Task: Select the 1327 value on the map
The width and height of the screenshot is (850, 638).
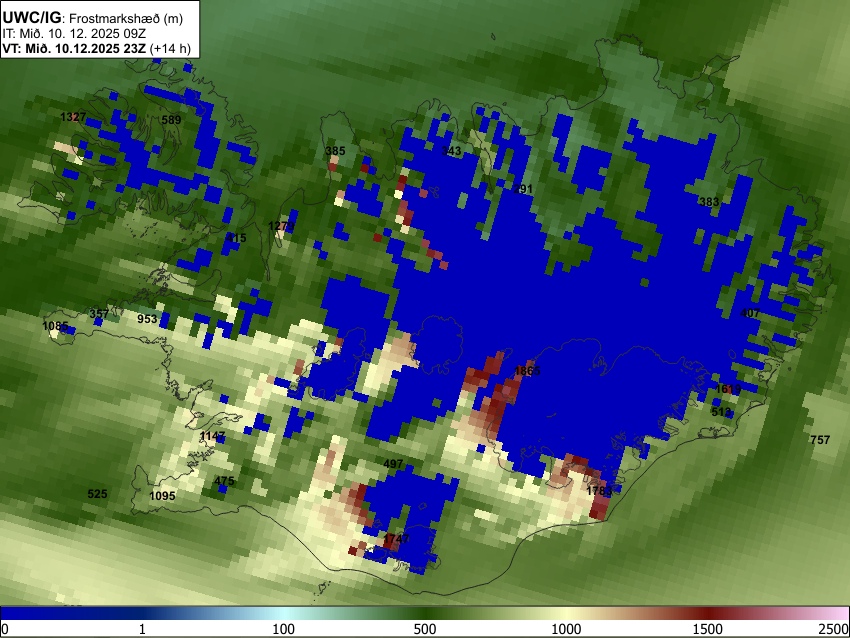Action: (x=73, y=117)
